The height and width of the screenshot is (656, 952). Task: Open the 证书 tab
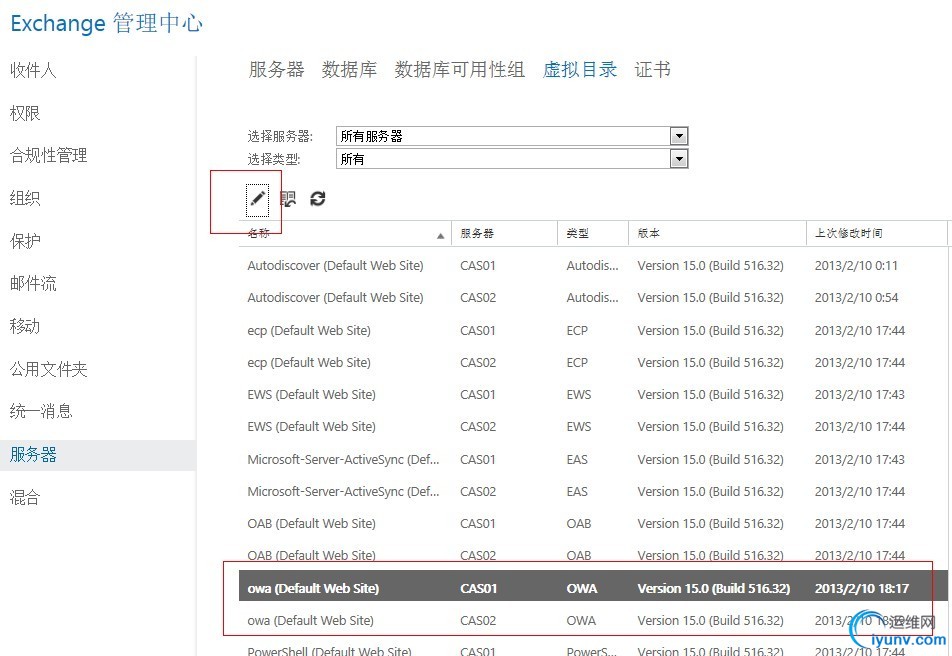click(x=653, y=69)
